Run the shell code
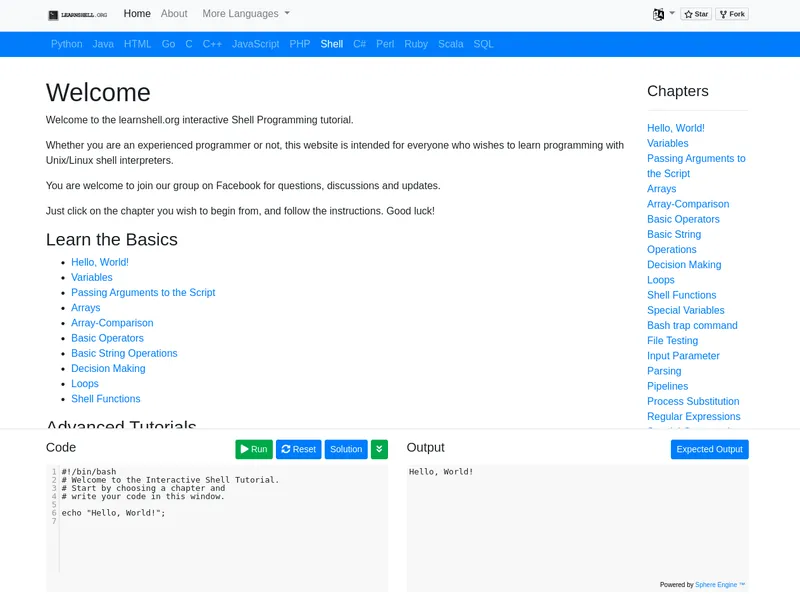The width and height of the screenshot is (800, 594). (254, 450)
